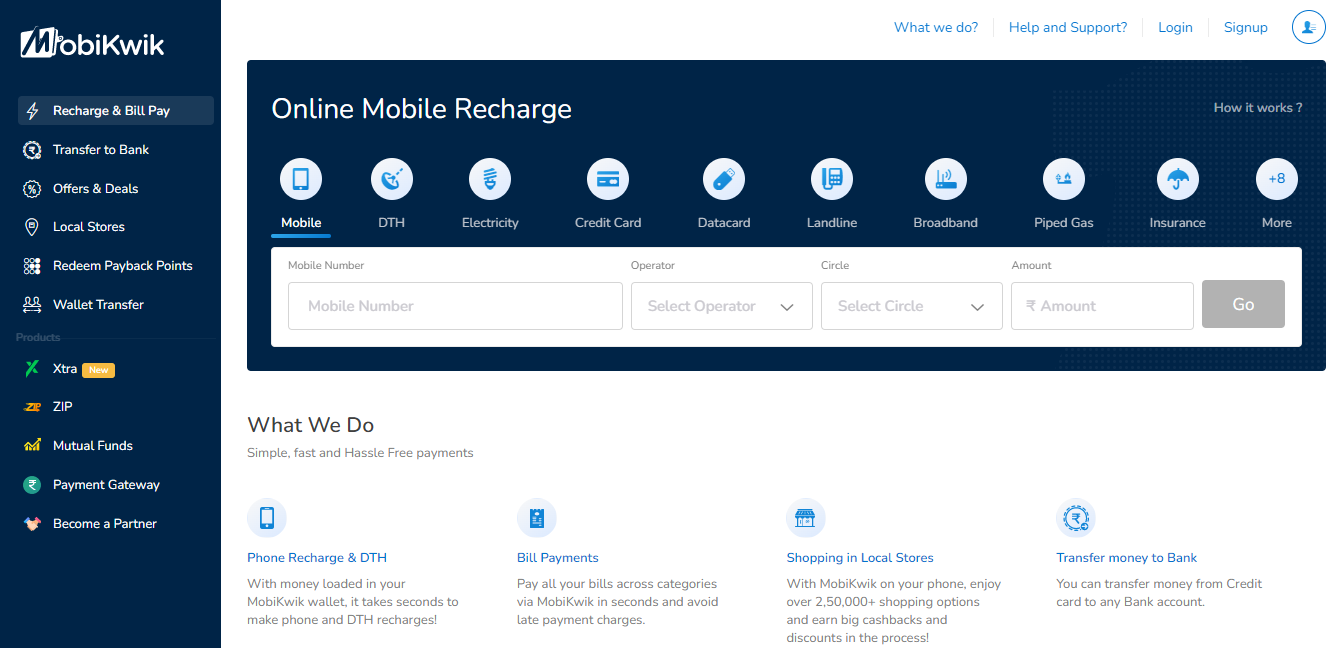Click the Signup link
This screenshot has width=1344, height=648.
click(x=1246, y=28)
